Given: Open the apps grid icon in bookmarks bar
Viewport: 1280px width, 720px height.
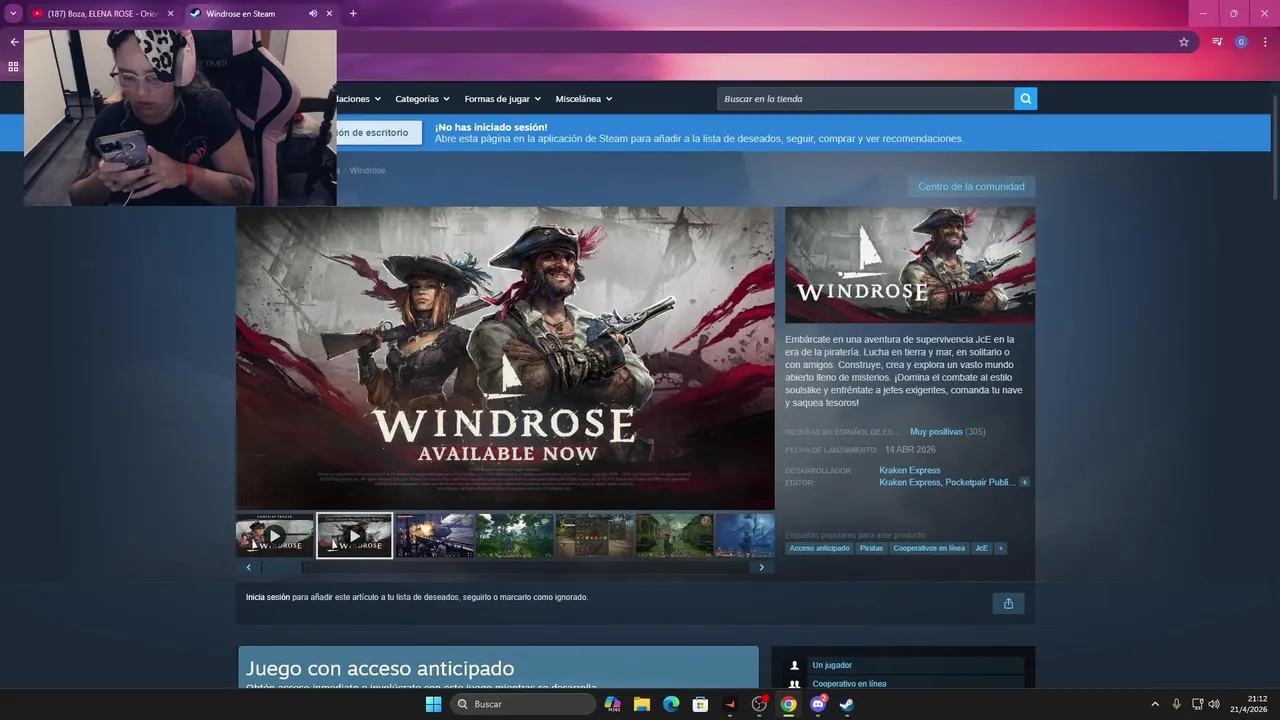Looking at the screenshot, I should tap(13, 66).
